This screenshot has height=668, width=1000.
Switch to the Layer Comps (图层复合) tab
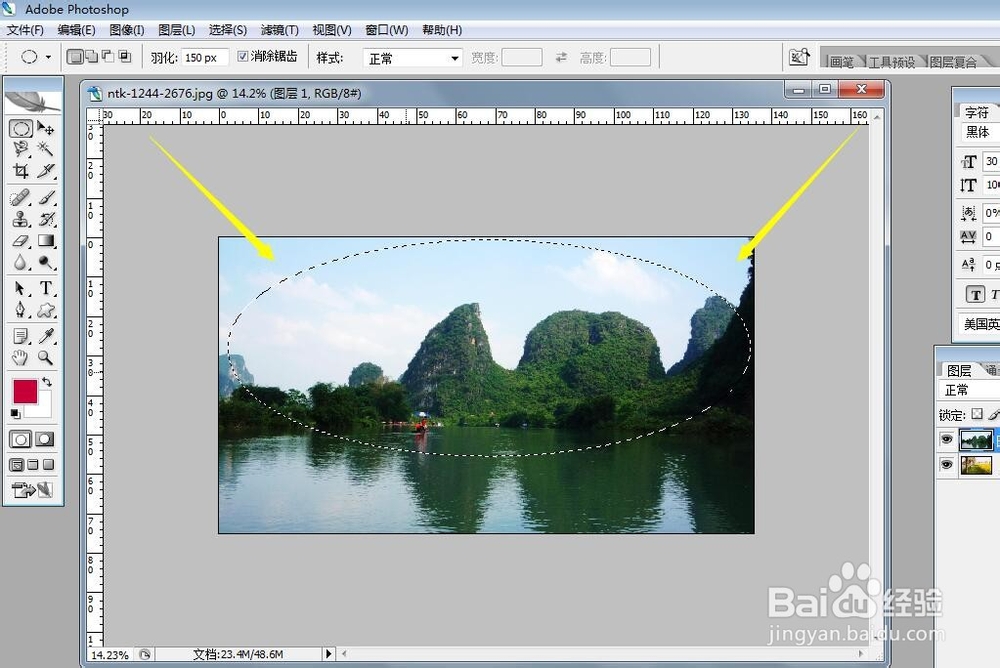pyautogui.click(x=953, y=61)
